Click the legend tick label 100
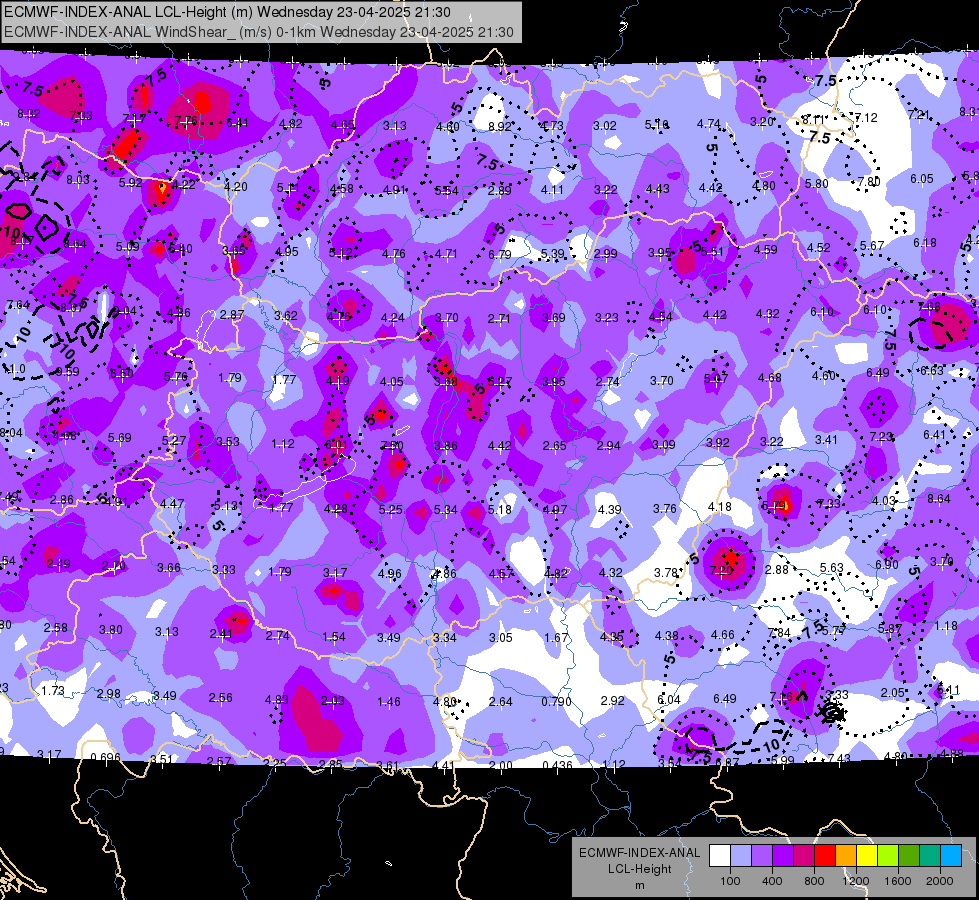 pos(730,881)
